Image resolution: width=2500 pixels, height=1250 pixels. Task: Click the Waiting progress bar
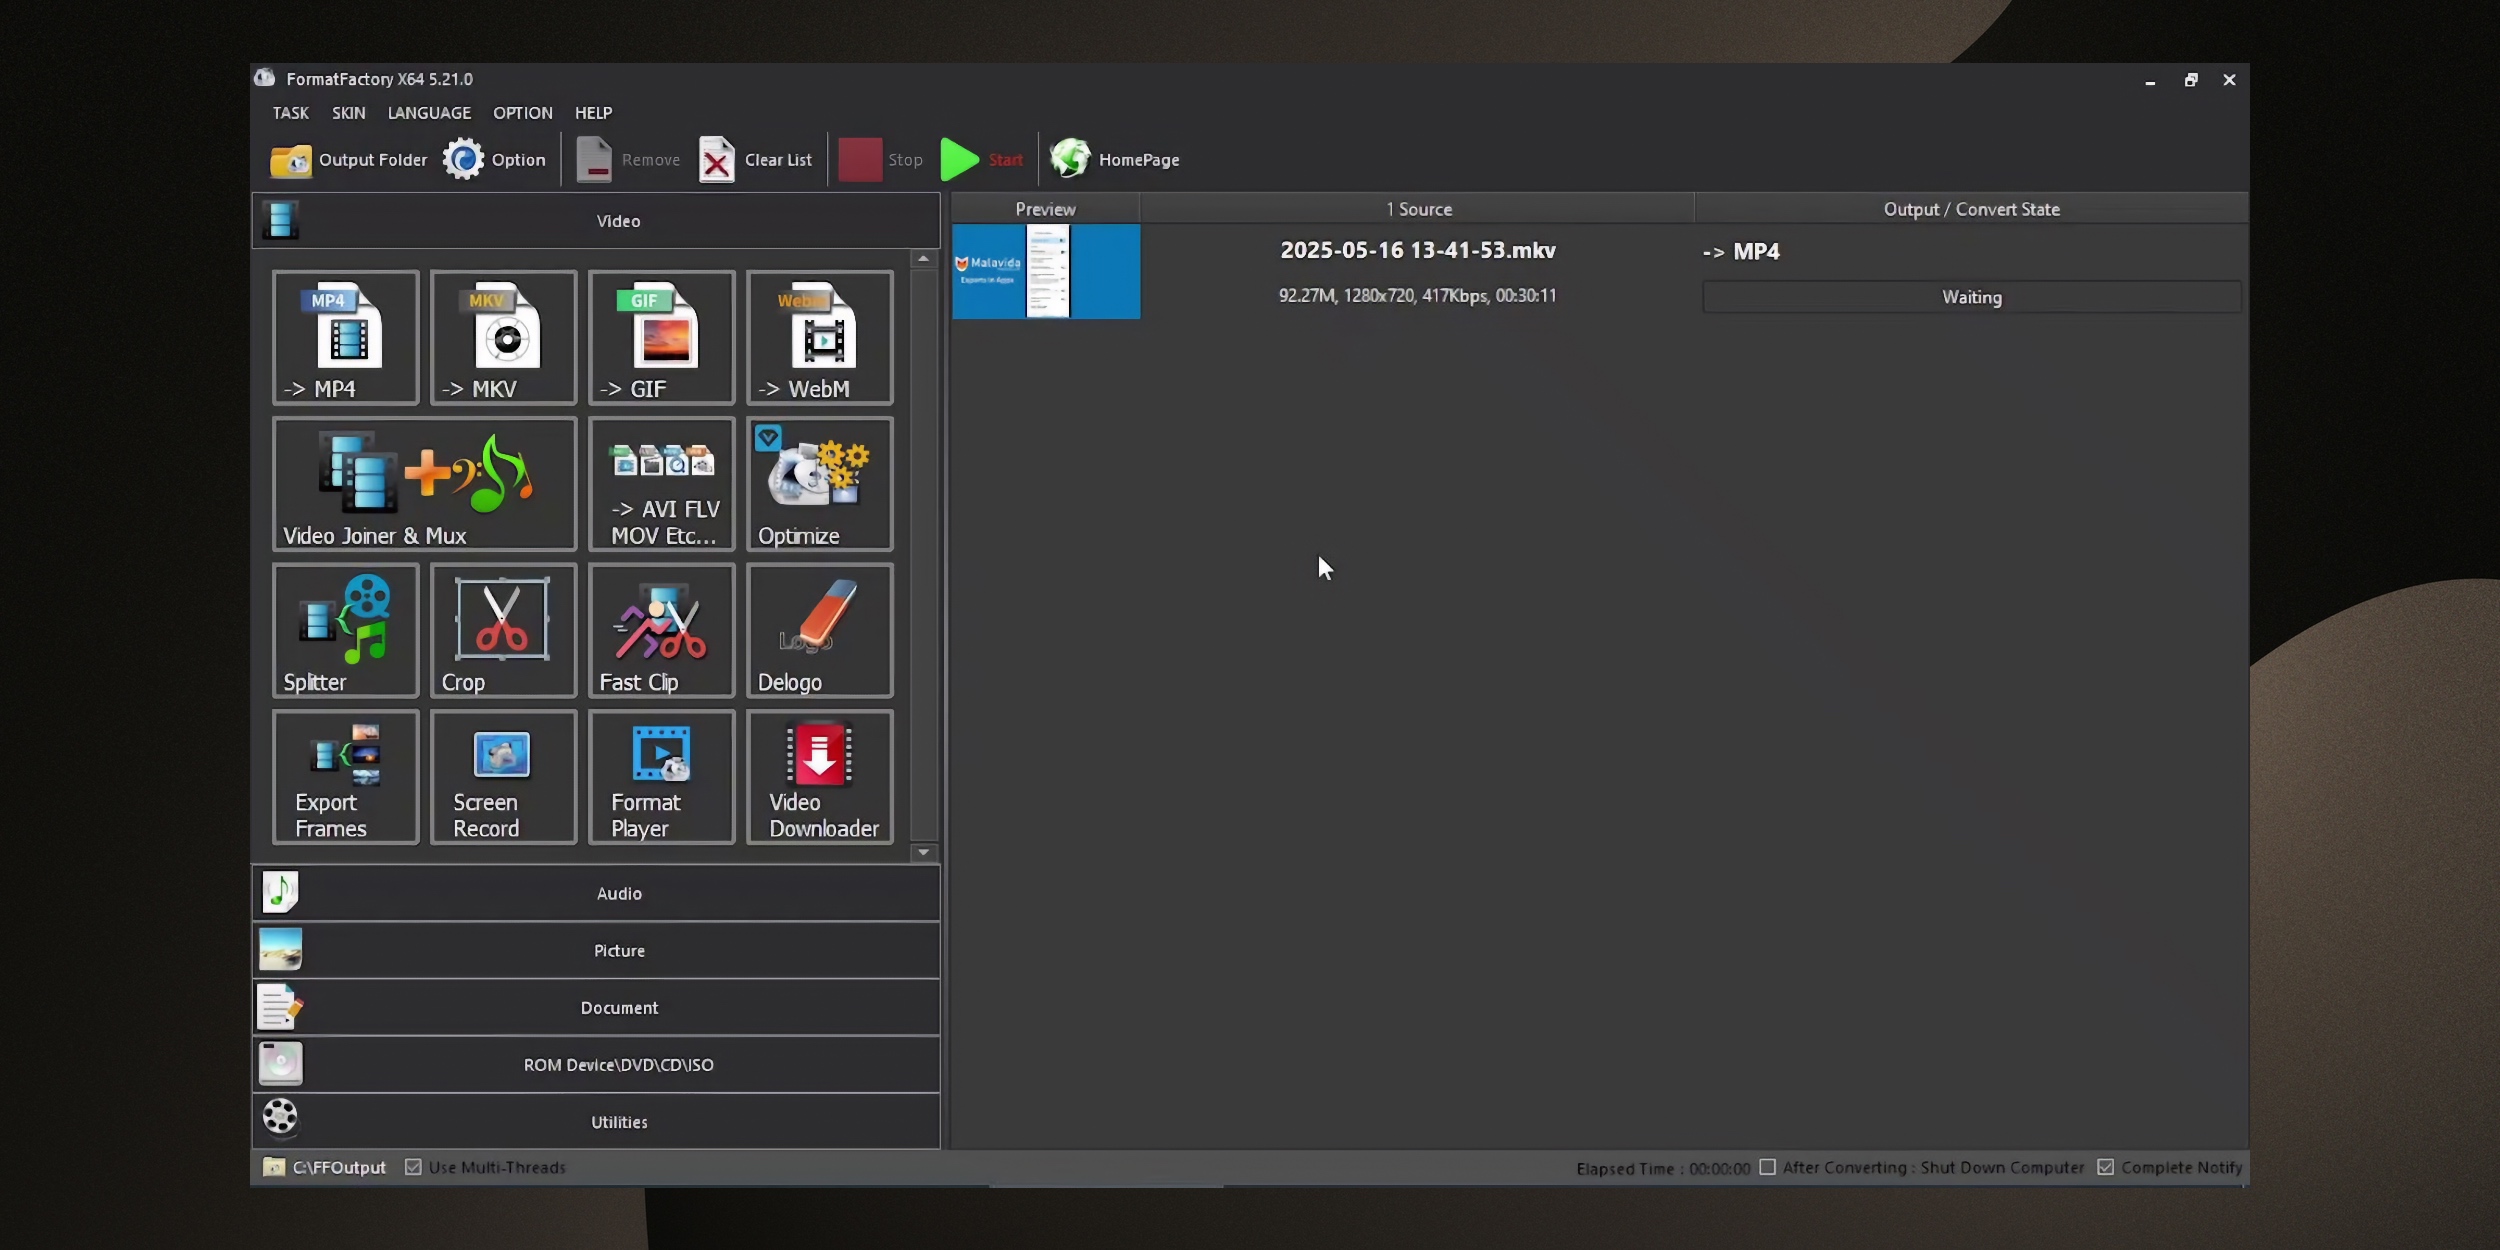click(1972, 297)
